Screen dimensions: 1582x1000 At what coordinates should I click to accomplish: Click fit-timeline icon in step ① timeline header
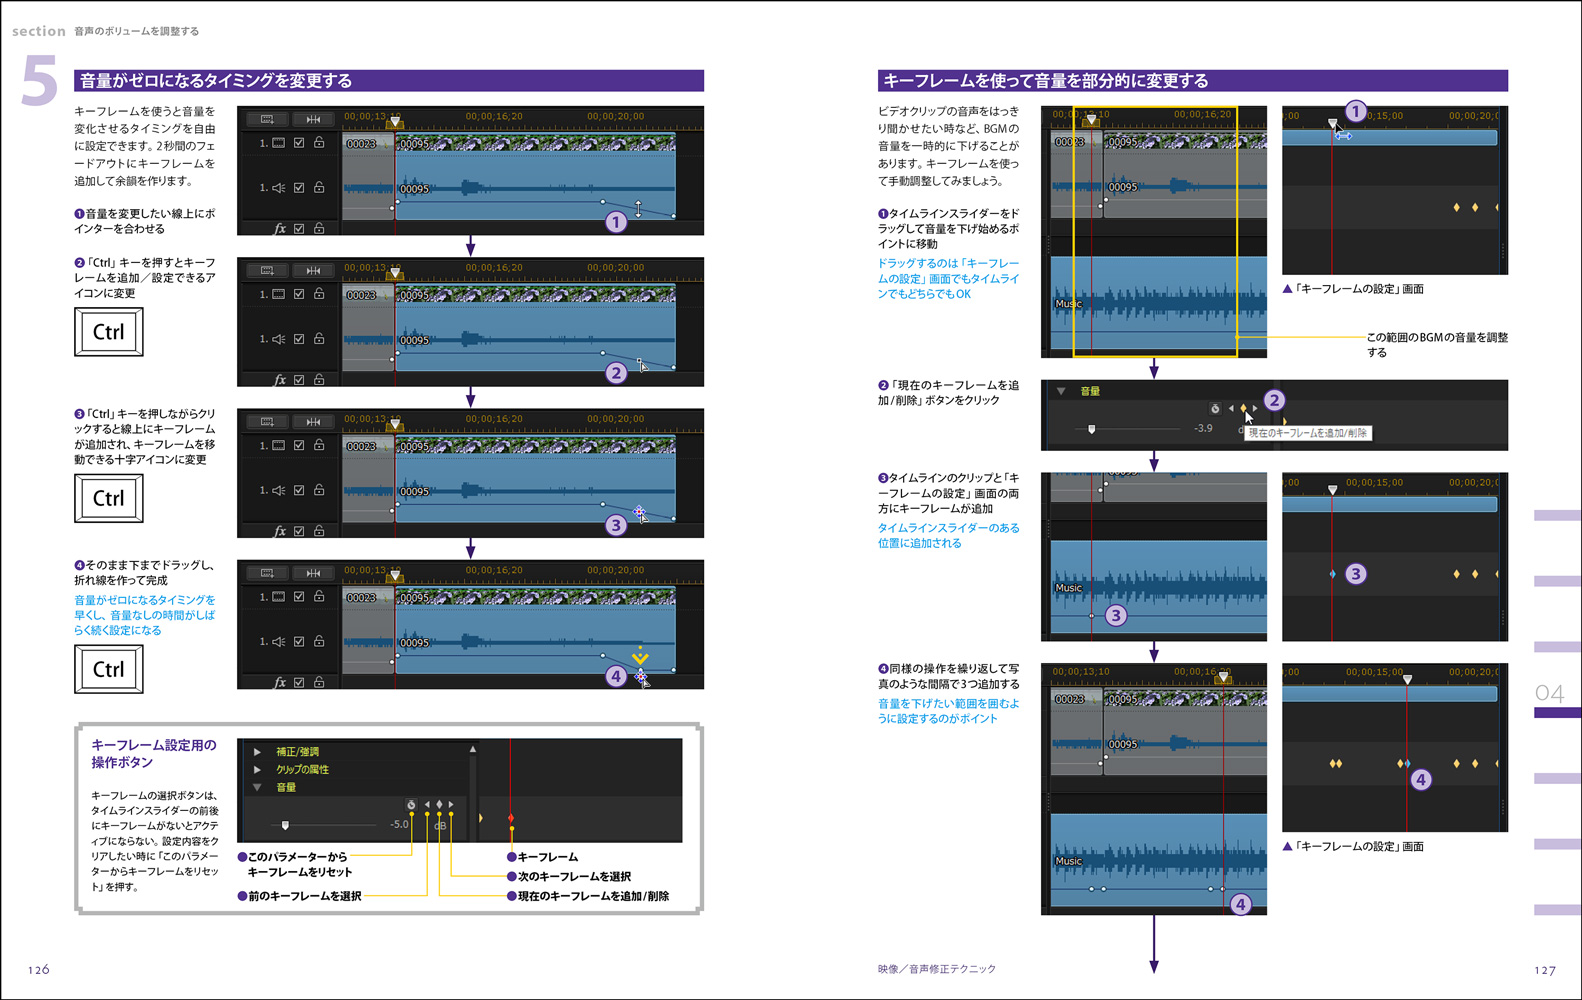[313, 119]
